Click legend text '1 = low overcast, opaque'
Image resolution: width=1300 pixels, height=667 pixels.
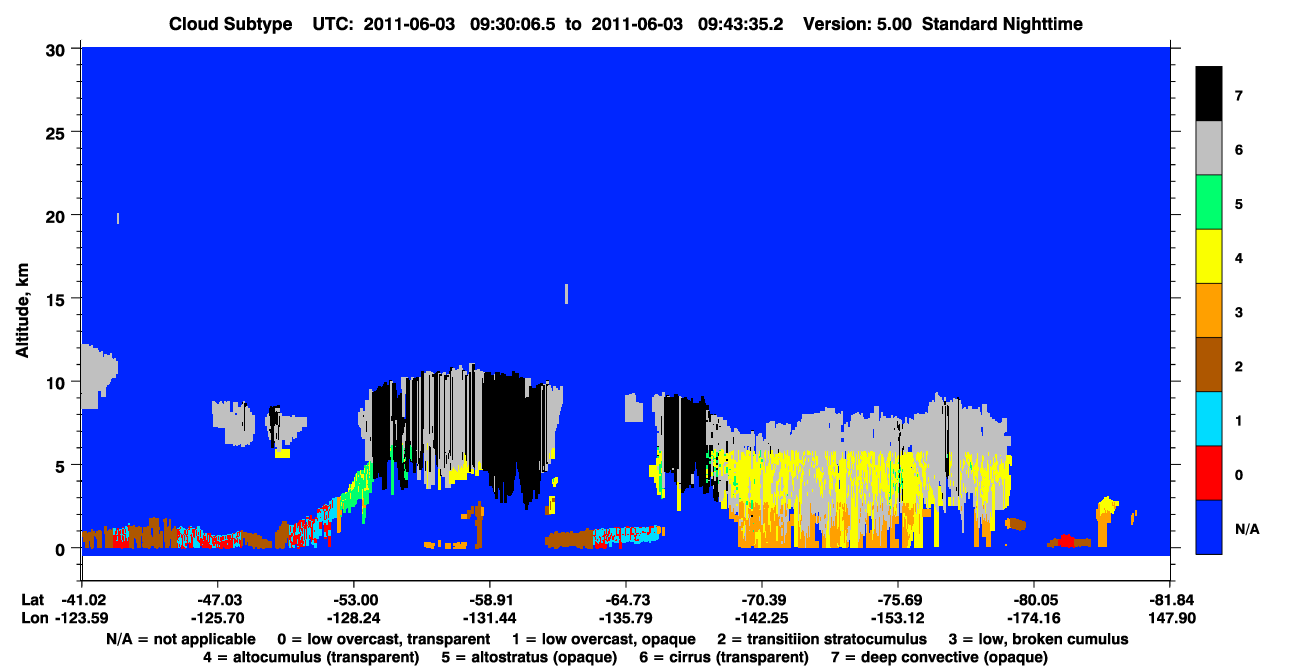click(604, 638)
